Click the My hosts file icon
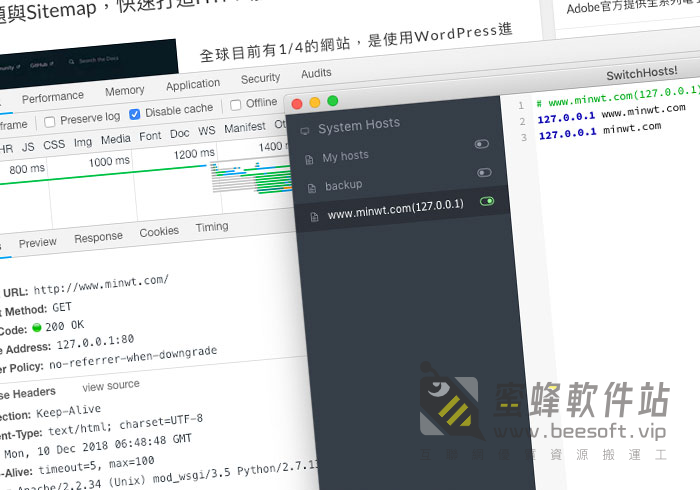This screenshot has width=700, height=490. (x=309, y=160)
